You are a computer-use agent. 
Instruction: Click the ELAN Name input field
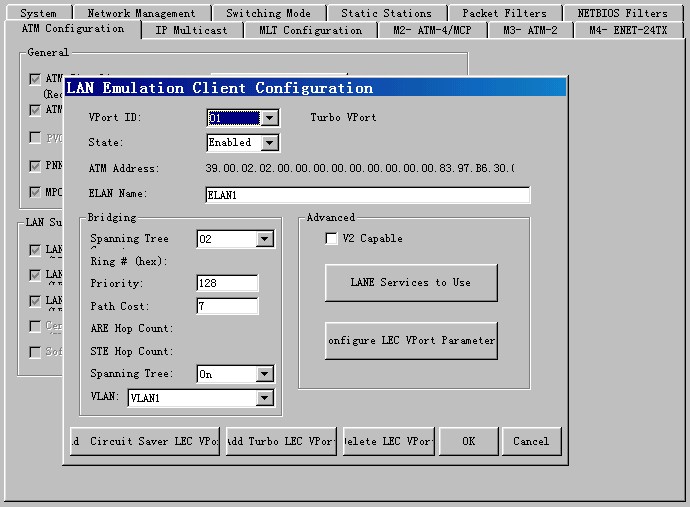367,195
